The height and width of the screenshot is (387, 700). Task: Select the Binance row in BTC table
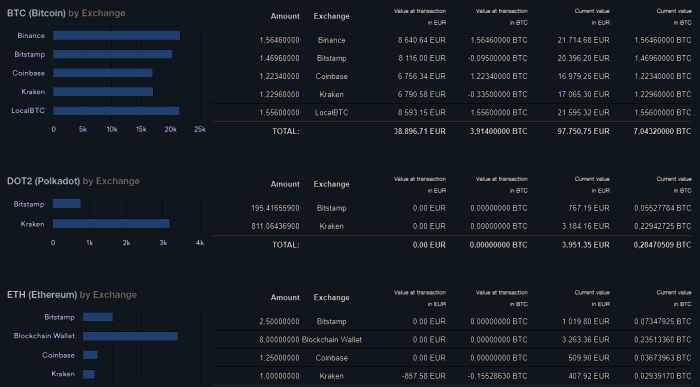coord(452,40)
